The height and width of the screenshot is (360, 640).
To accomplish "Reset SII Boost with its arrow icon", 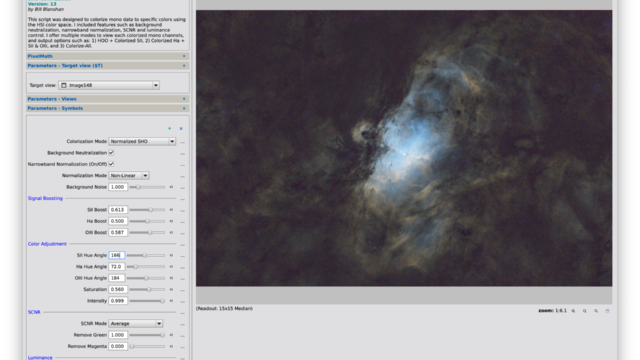I will (x=171, y=210).
